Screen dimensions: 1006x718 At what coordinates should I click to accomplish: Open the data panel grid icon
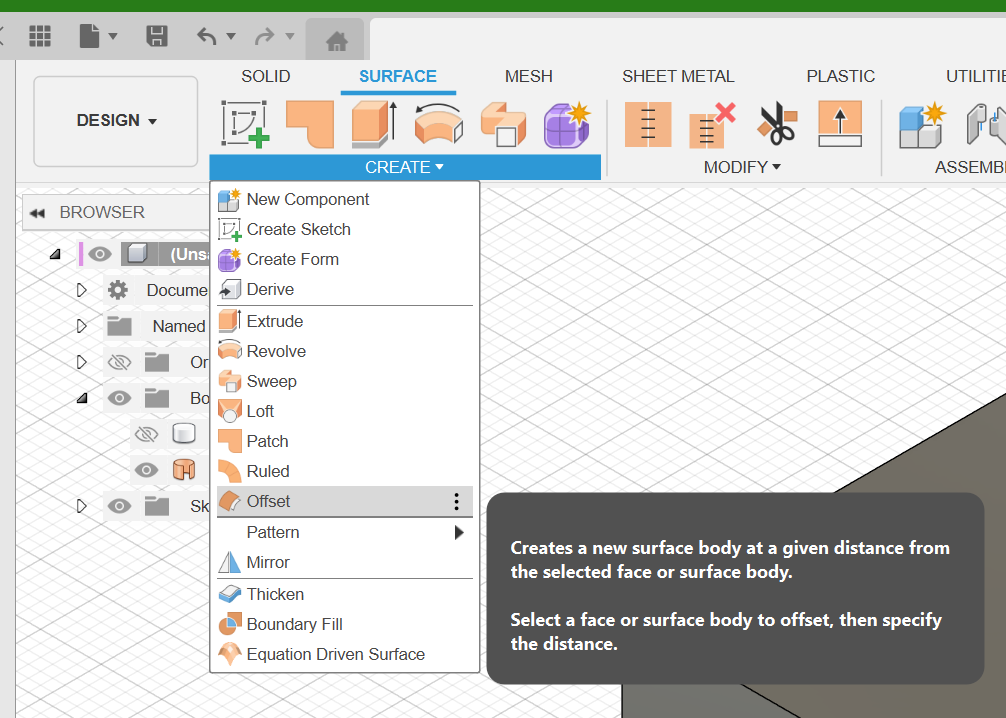point(40,36)
